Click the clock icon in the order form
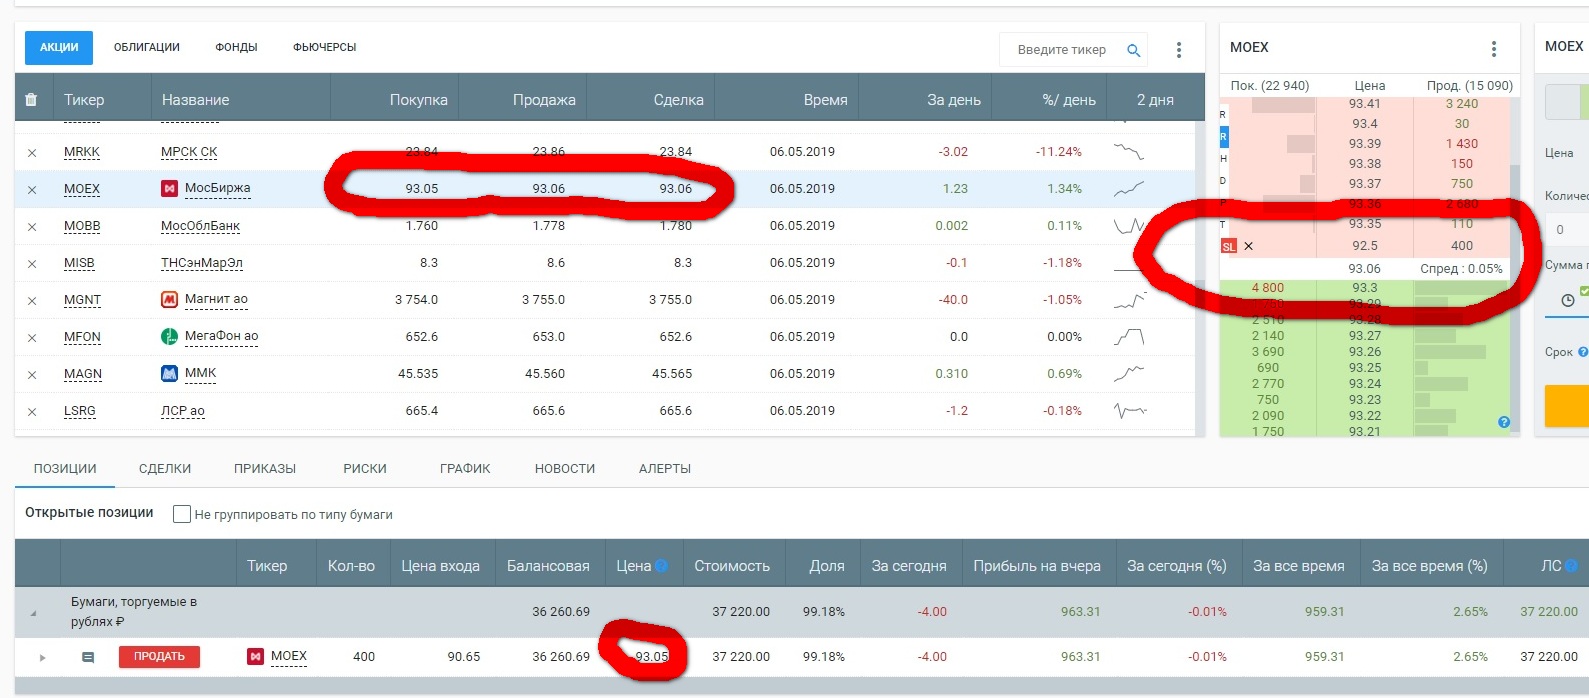The height and width of the screenshot is (698, 1589). (1568, 300)
